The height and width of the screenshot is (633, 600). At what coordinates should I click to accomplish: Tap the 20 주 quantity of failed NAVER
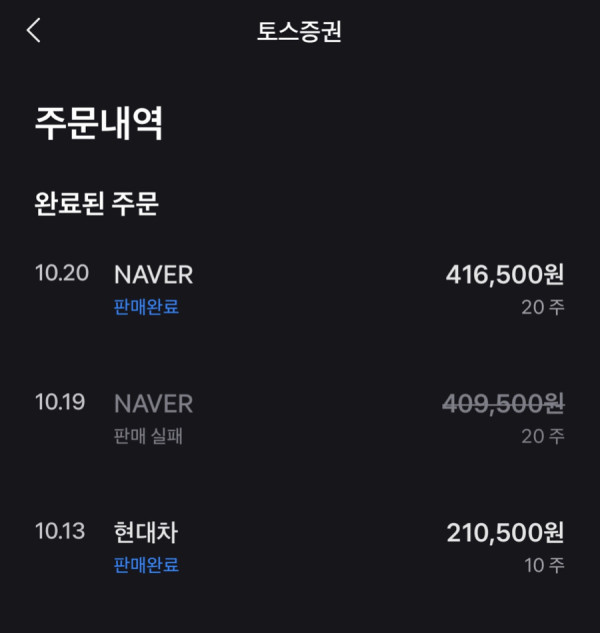(x=543, y=436)
